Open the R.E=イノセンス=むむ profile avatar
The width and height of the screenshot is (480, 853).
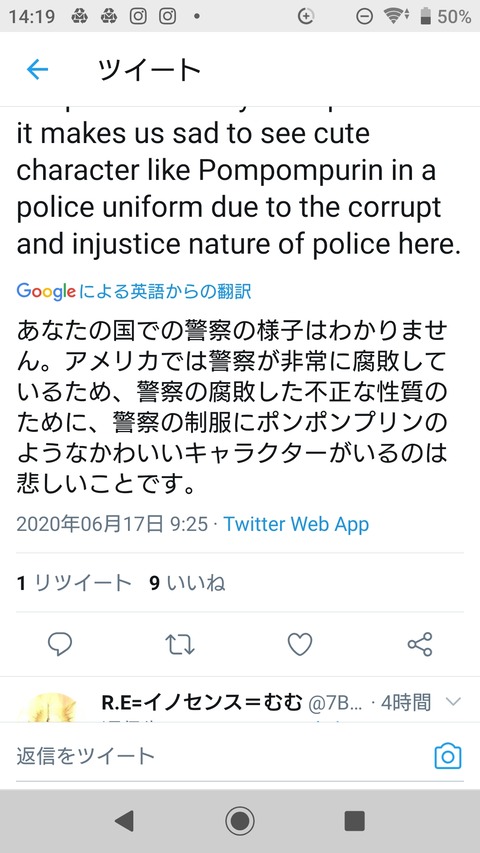click(x=51, y=707)
